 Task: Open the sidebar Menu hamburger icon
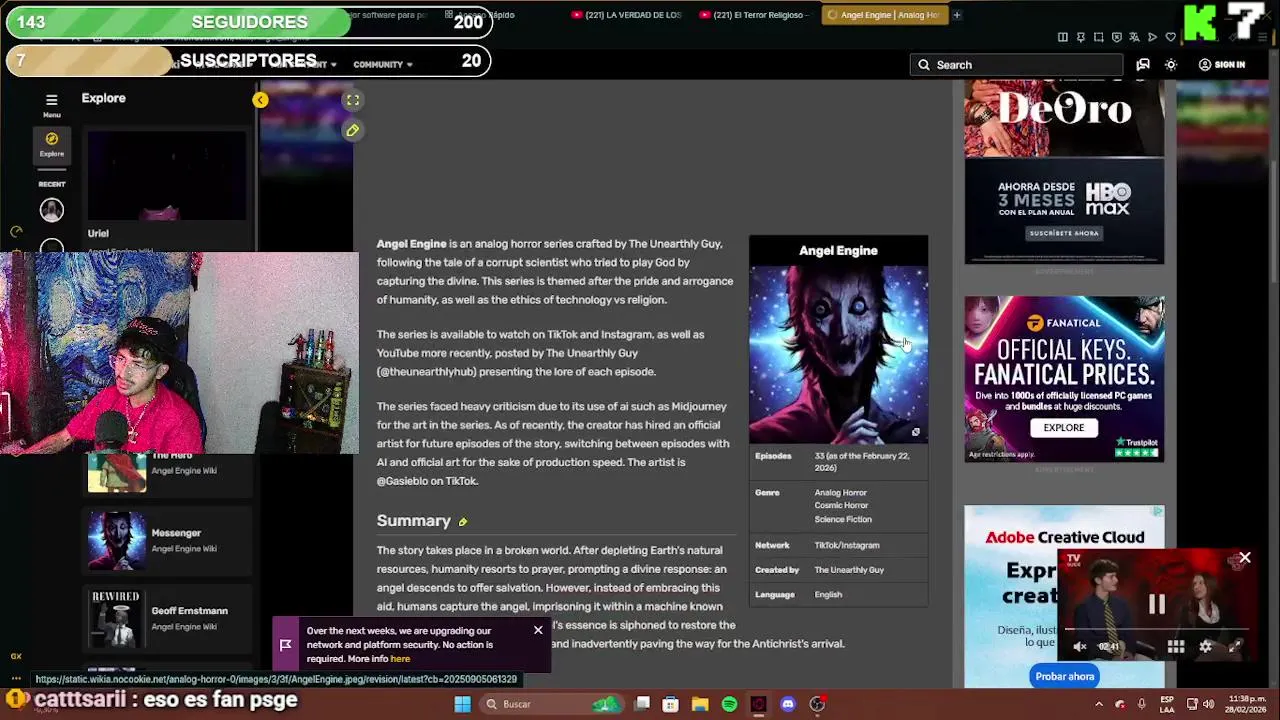[51, 100]
